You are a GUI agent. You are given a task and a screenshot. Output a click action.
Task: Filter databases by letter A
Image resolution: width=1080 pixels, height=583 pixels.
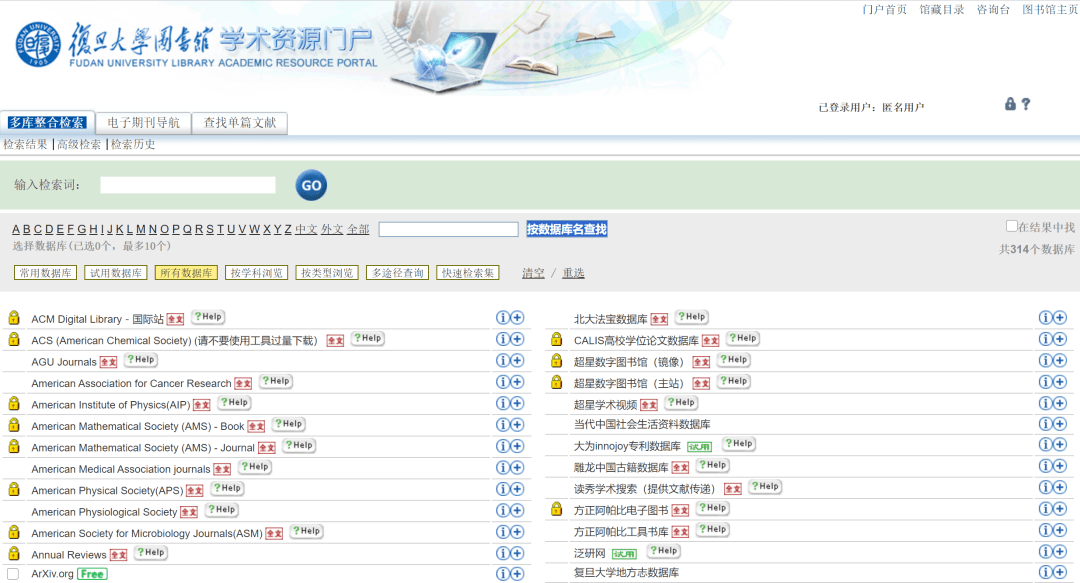16,229
